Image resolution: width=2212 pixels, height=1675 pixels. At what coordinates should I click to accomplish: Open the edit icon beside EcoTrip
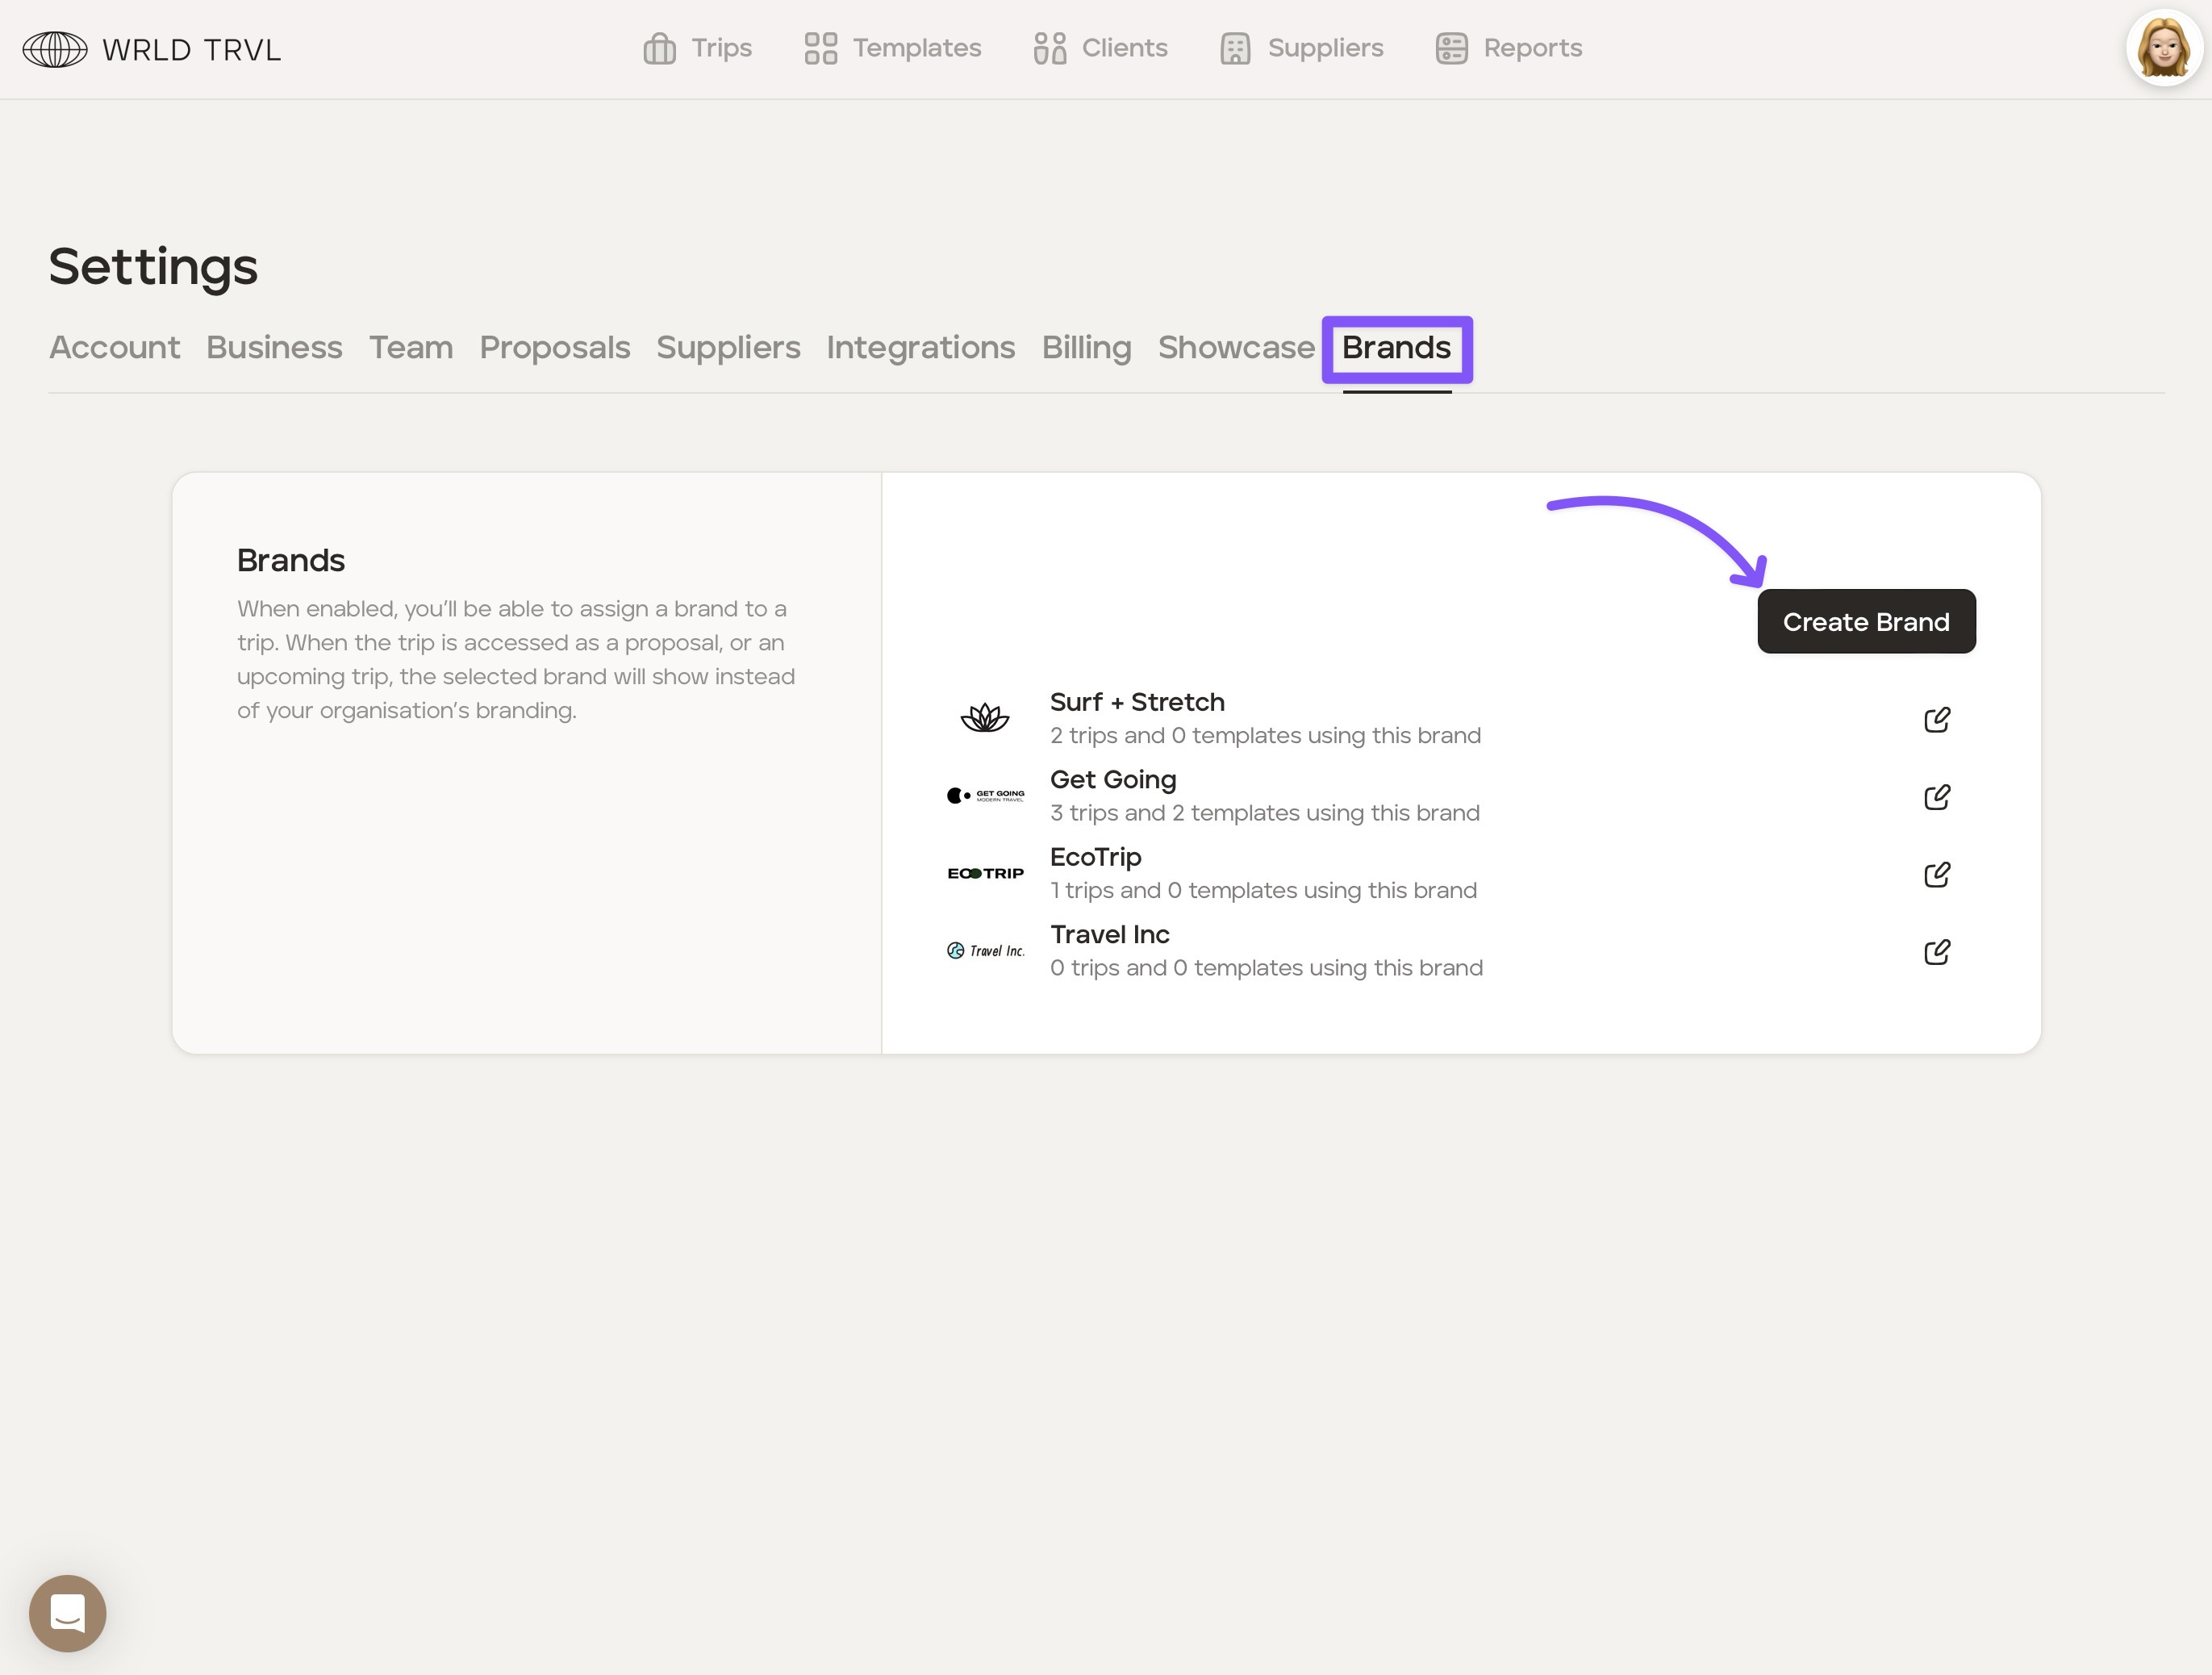point(1936,874)
